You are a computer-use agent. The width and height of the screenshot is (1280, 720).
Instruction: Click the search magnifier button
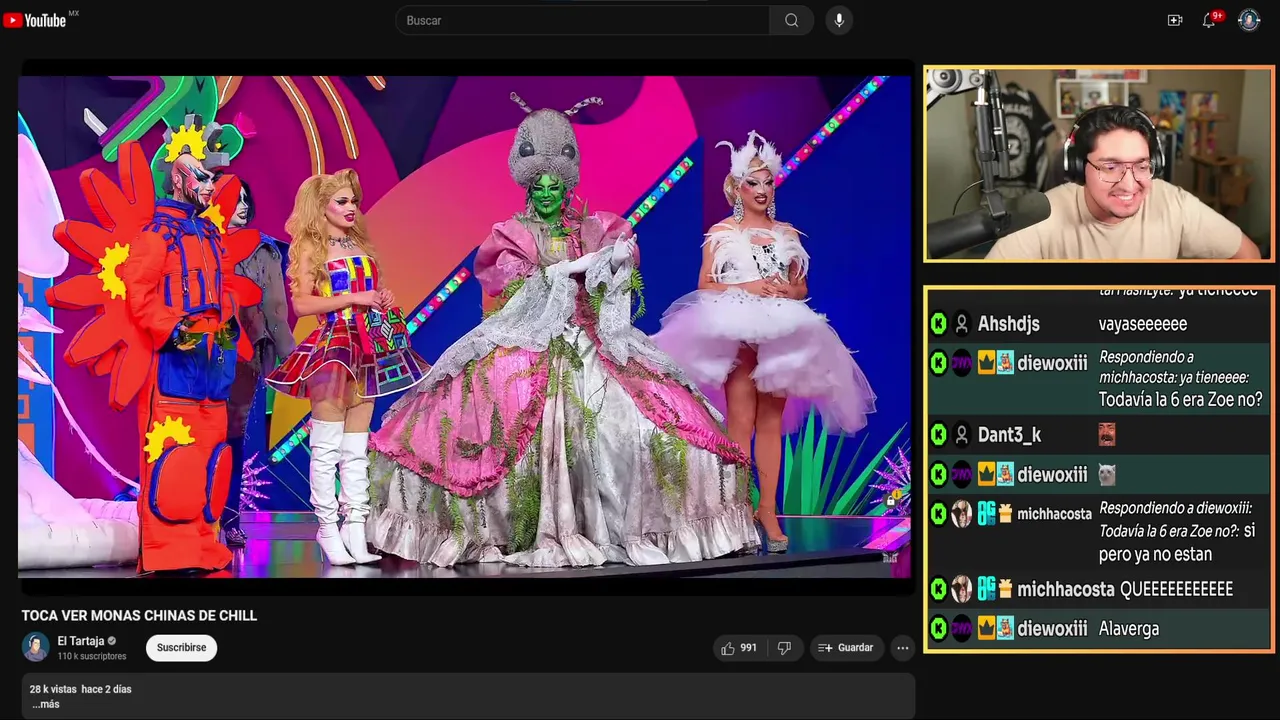791,20
